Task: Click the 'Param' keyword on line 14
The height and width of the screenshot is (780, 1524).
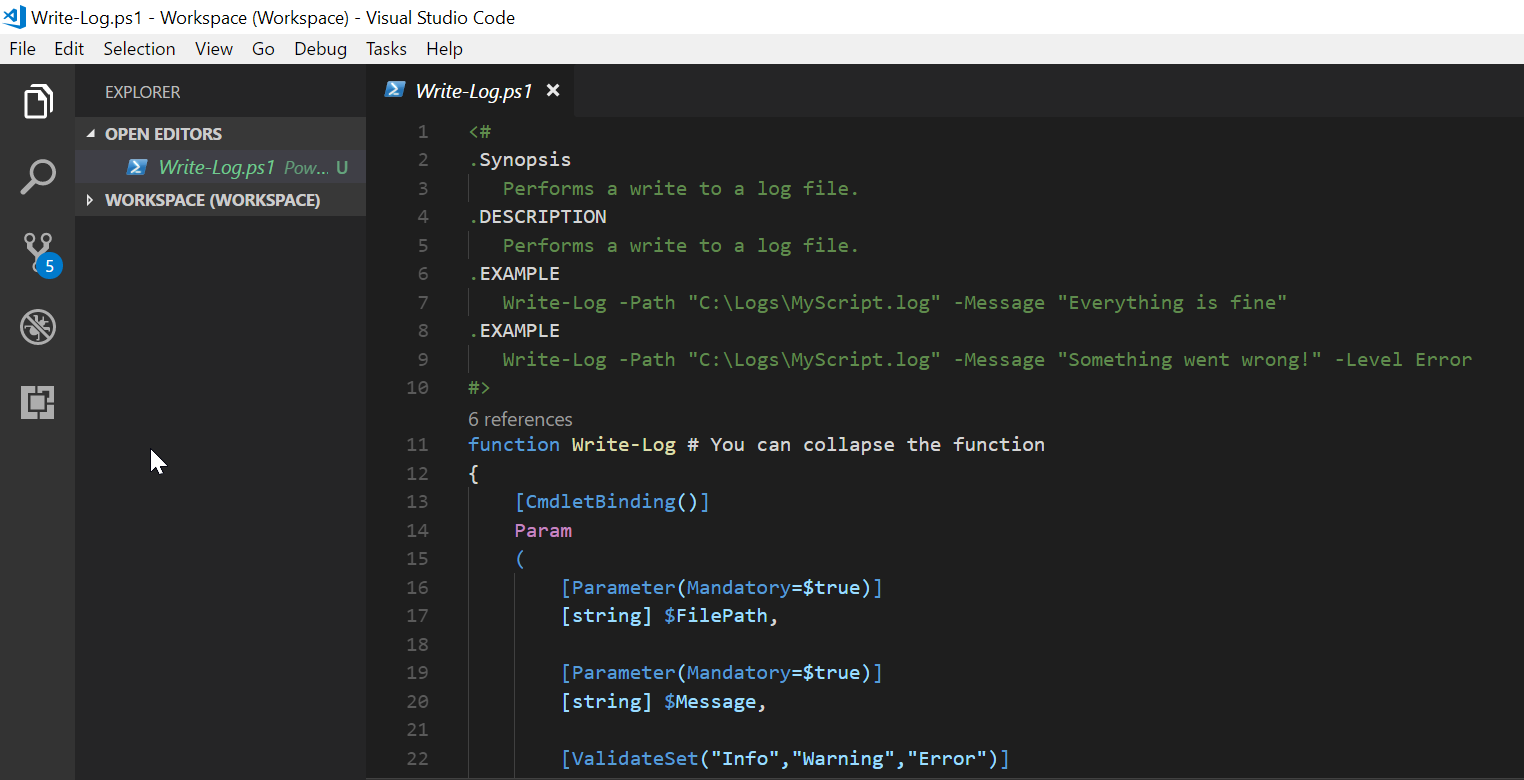Action: 543,530
